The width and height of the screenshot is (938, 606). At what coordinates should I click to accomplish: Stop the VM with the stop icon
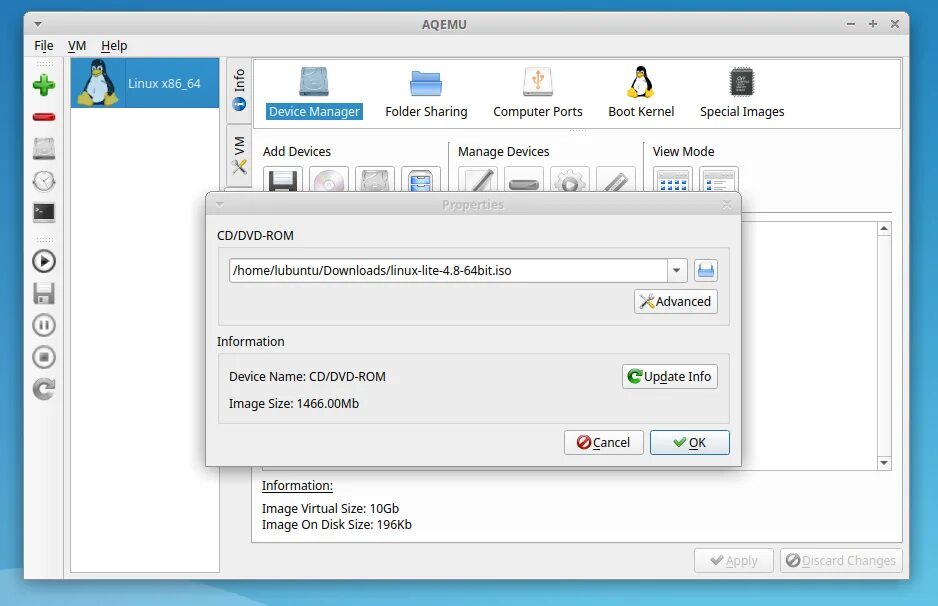pyautogui.click(x=44, y=357)
